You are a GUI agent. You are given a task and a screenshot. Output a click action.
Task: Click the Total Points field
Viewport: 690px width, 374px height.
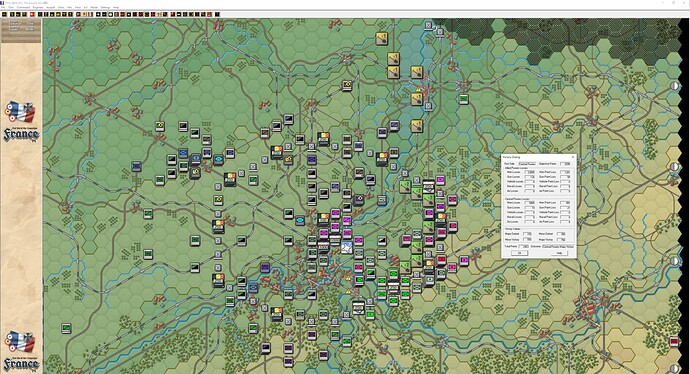click(524, 246)
